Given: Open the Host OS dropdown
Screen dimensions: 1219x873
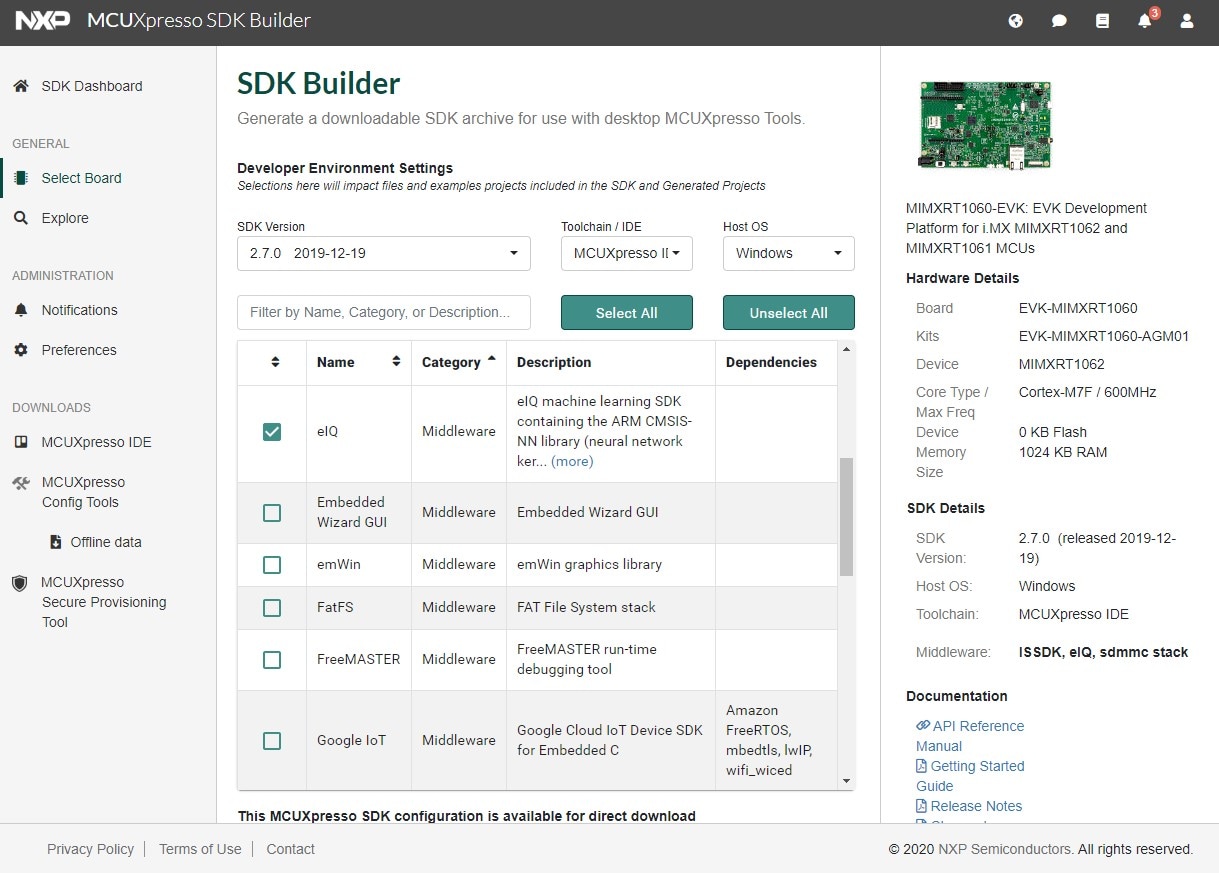Looking at the screenshot, I should pos(788,253).
